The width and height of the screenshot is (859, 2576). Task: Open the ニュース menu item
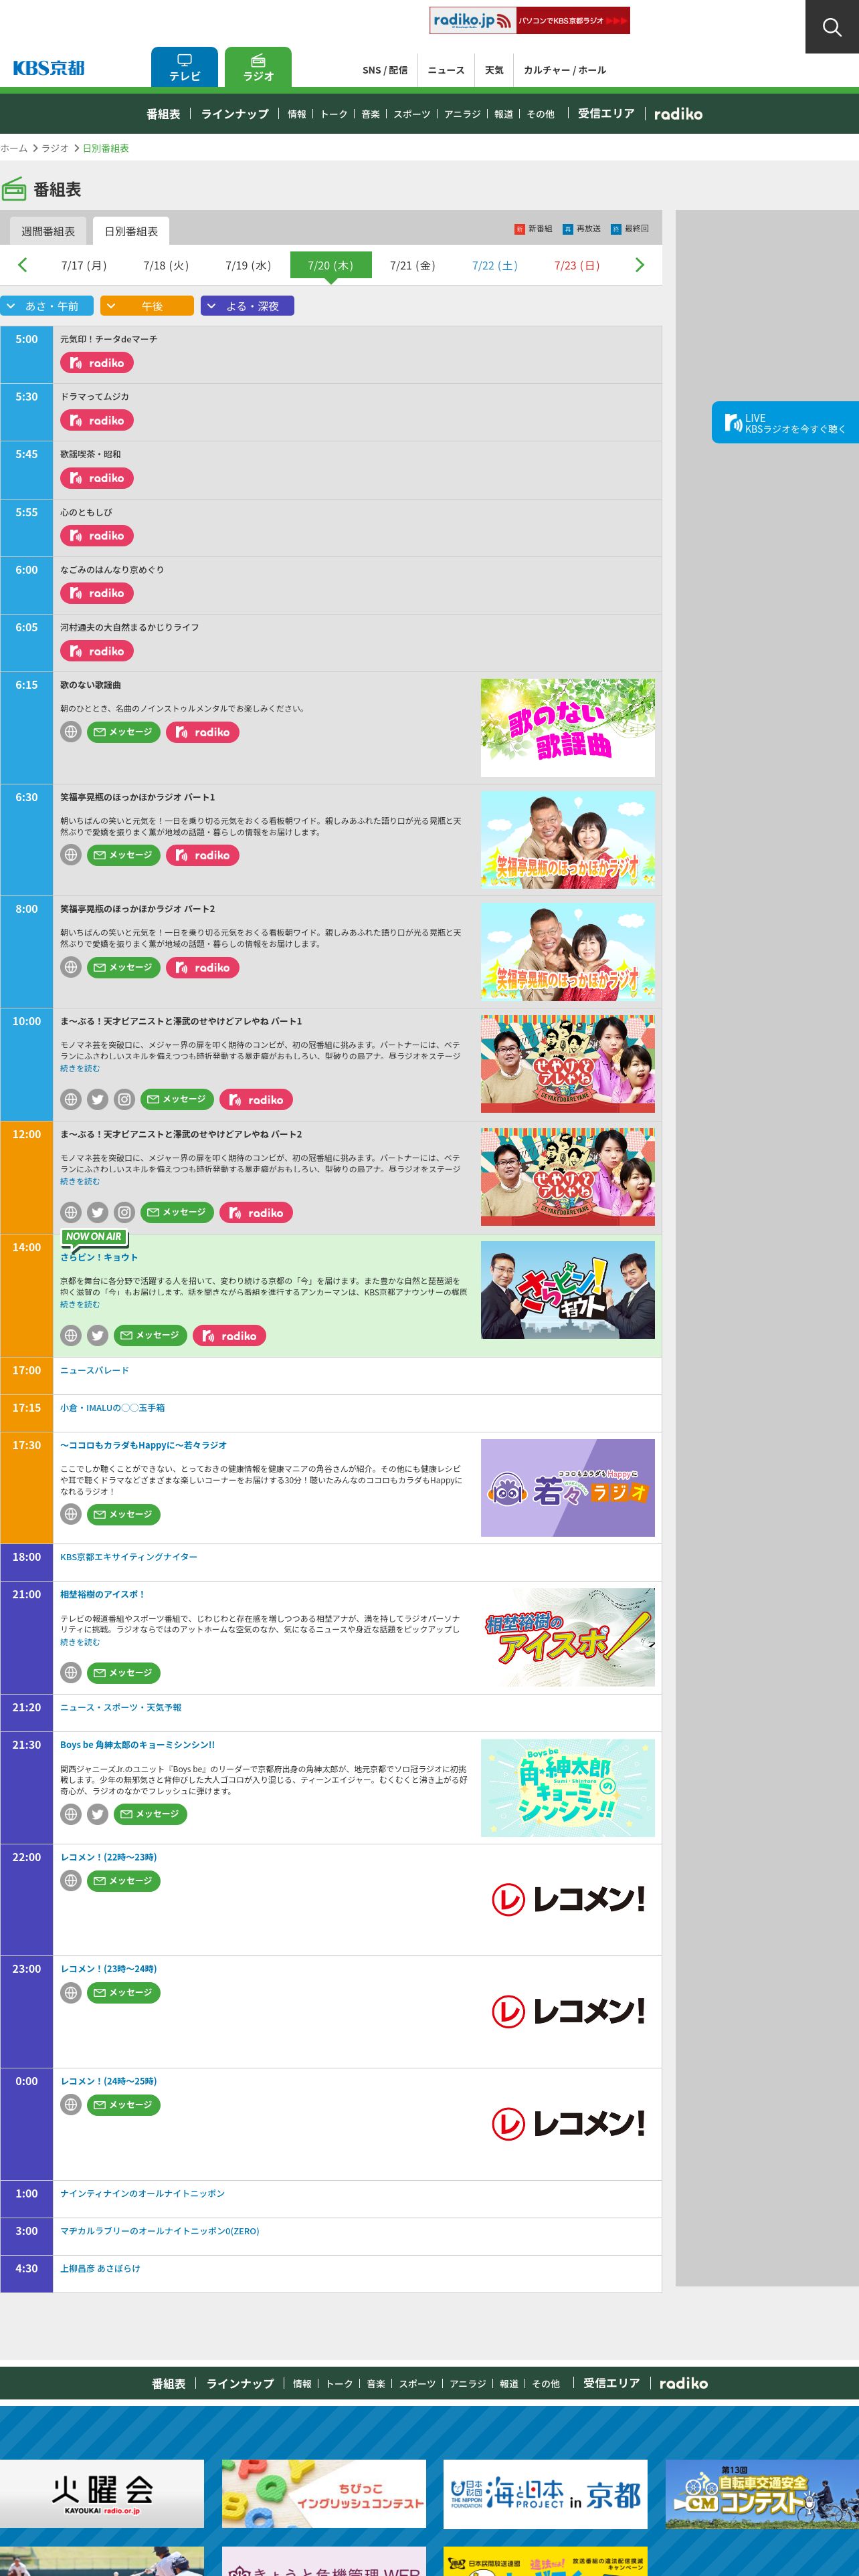[x=446, y=70]
